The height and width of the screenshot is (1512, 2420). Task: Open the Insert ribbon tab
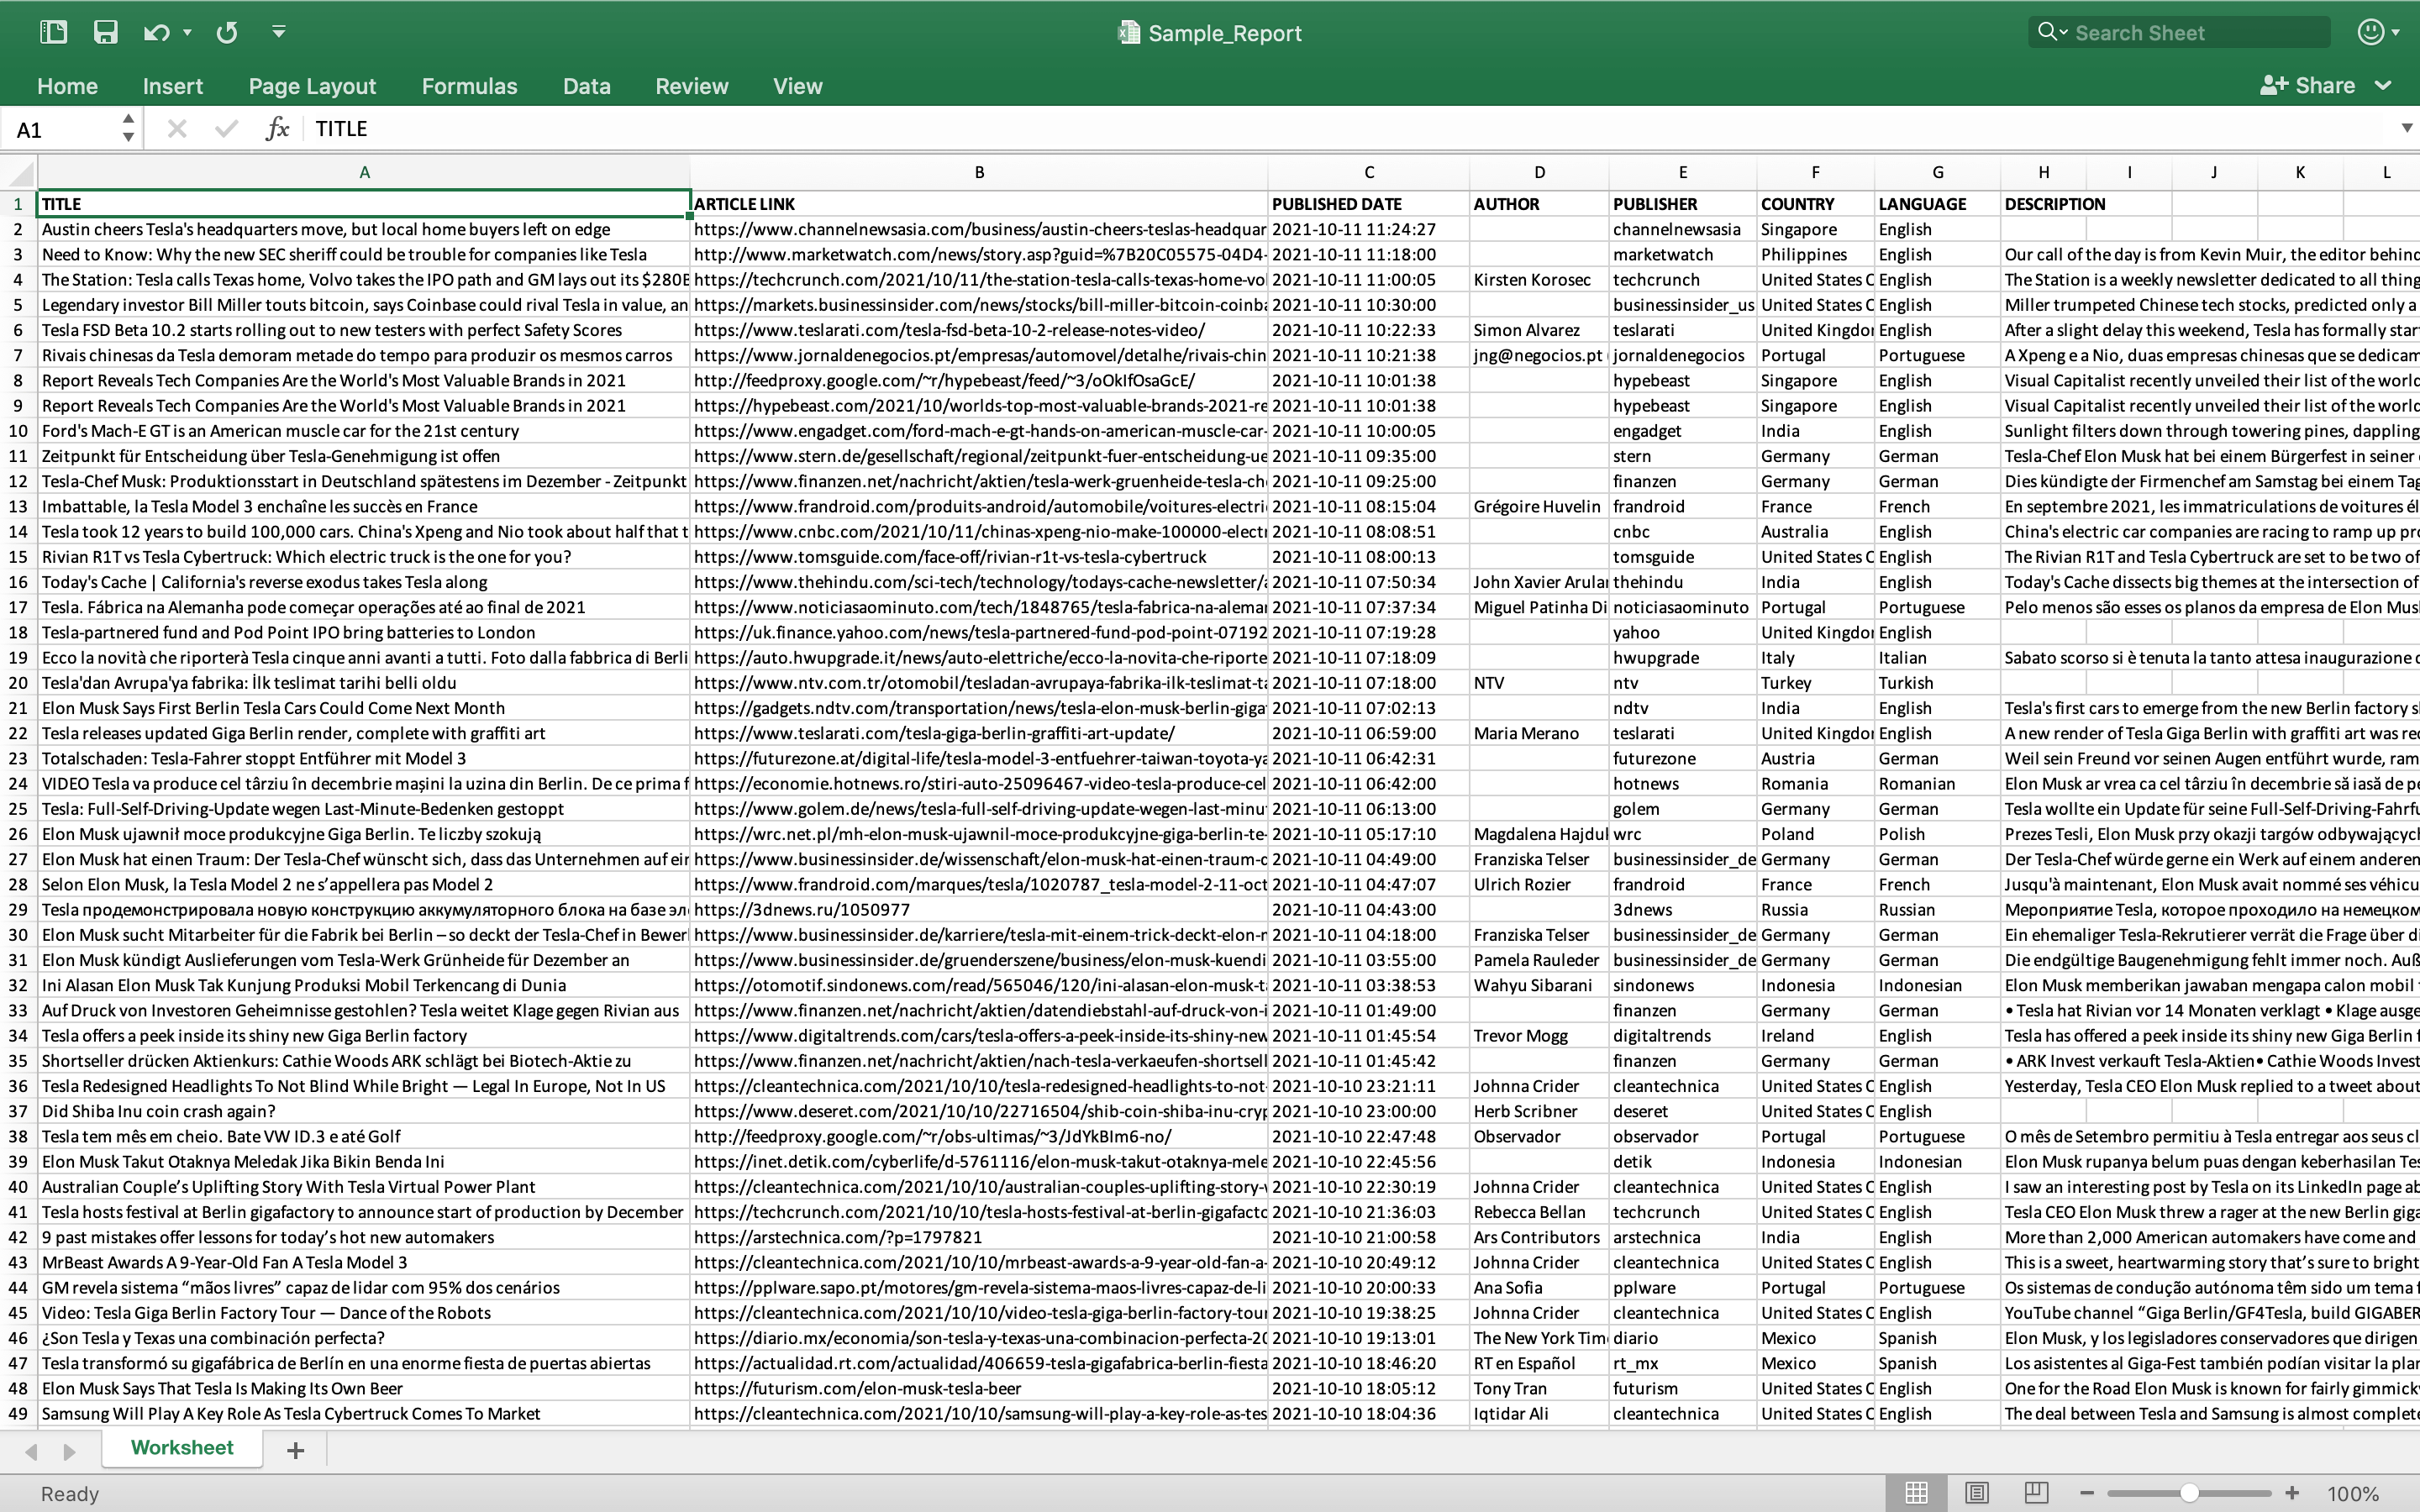(x=172, y=86)
